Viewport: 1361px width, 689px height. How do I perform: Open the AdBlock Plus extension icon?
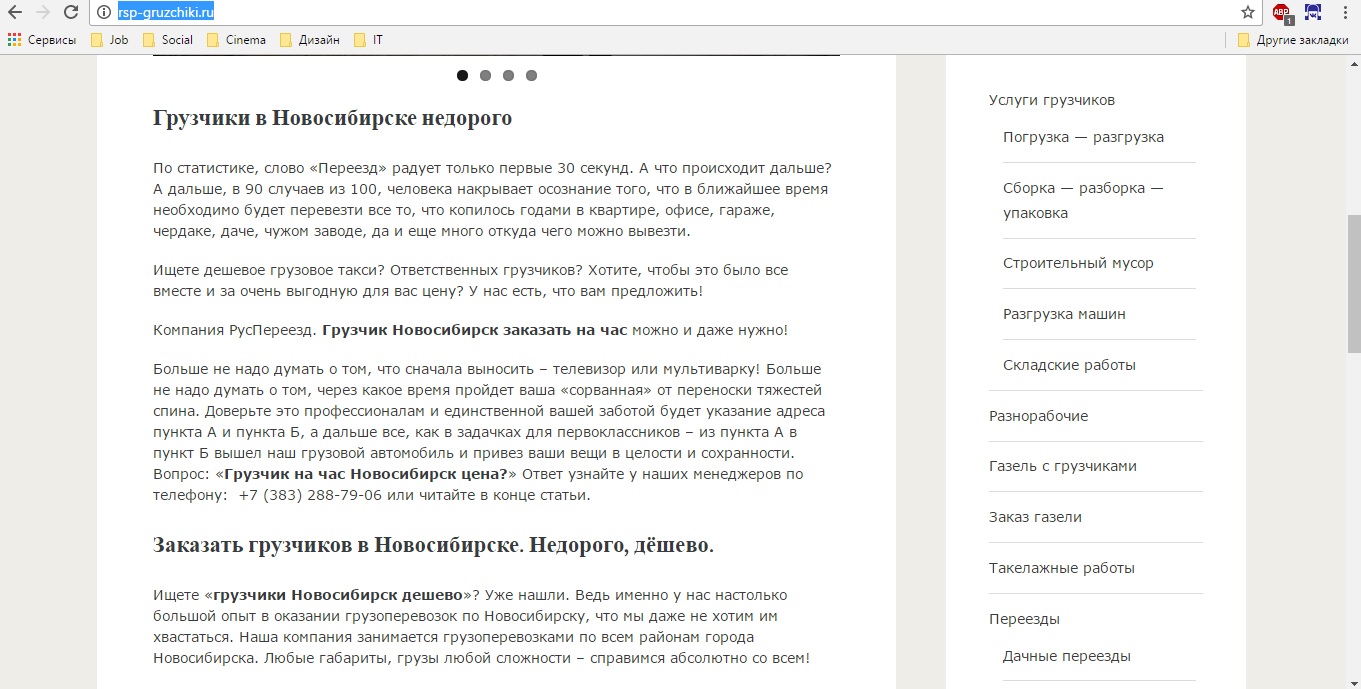(1282, 13)
